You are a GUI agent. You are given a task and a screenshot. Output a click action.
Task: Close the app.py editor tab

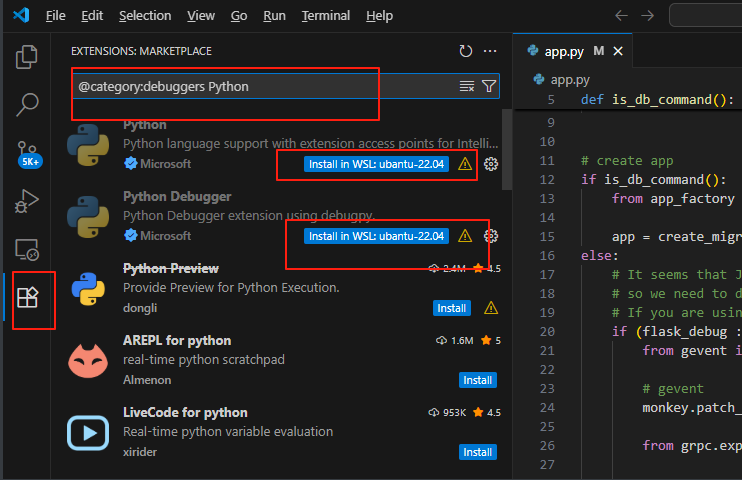pyautogui.click(x=618, y=51)
